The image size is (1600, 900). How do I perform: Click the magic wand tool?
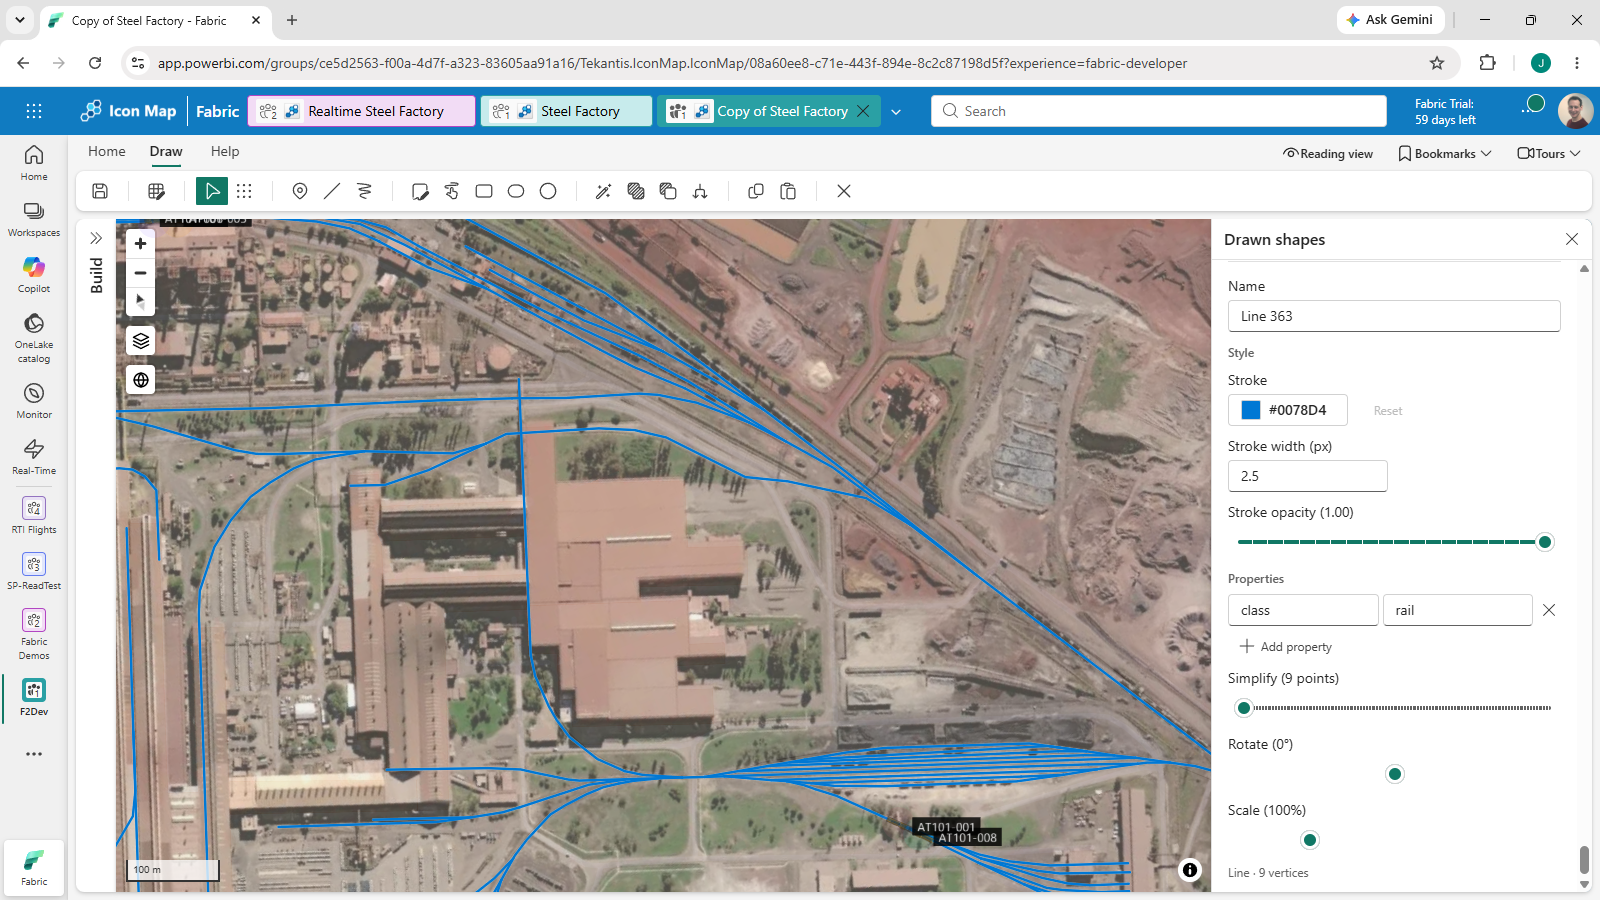click(603, 191)
